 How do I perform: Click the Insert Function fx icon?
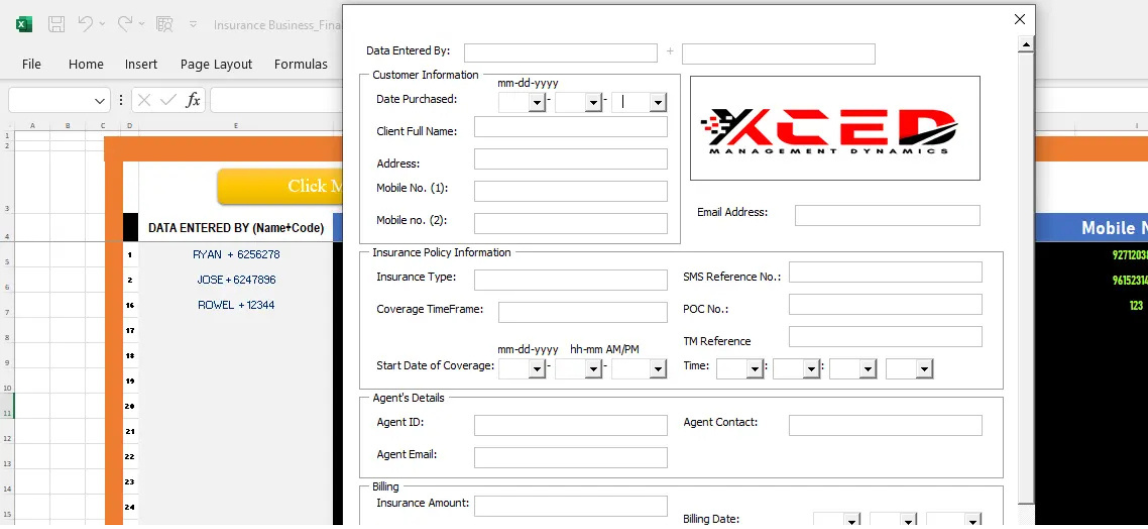pos(193,100)
